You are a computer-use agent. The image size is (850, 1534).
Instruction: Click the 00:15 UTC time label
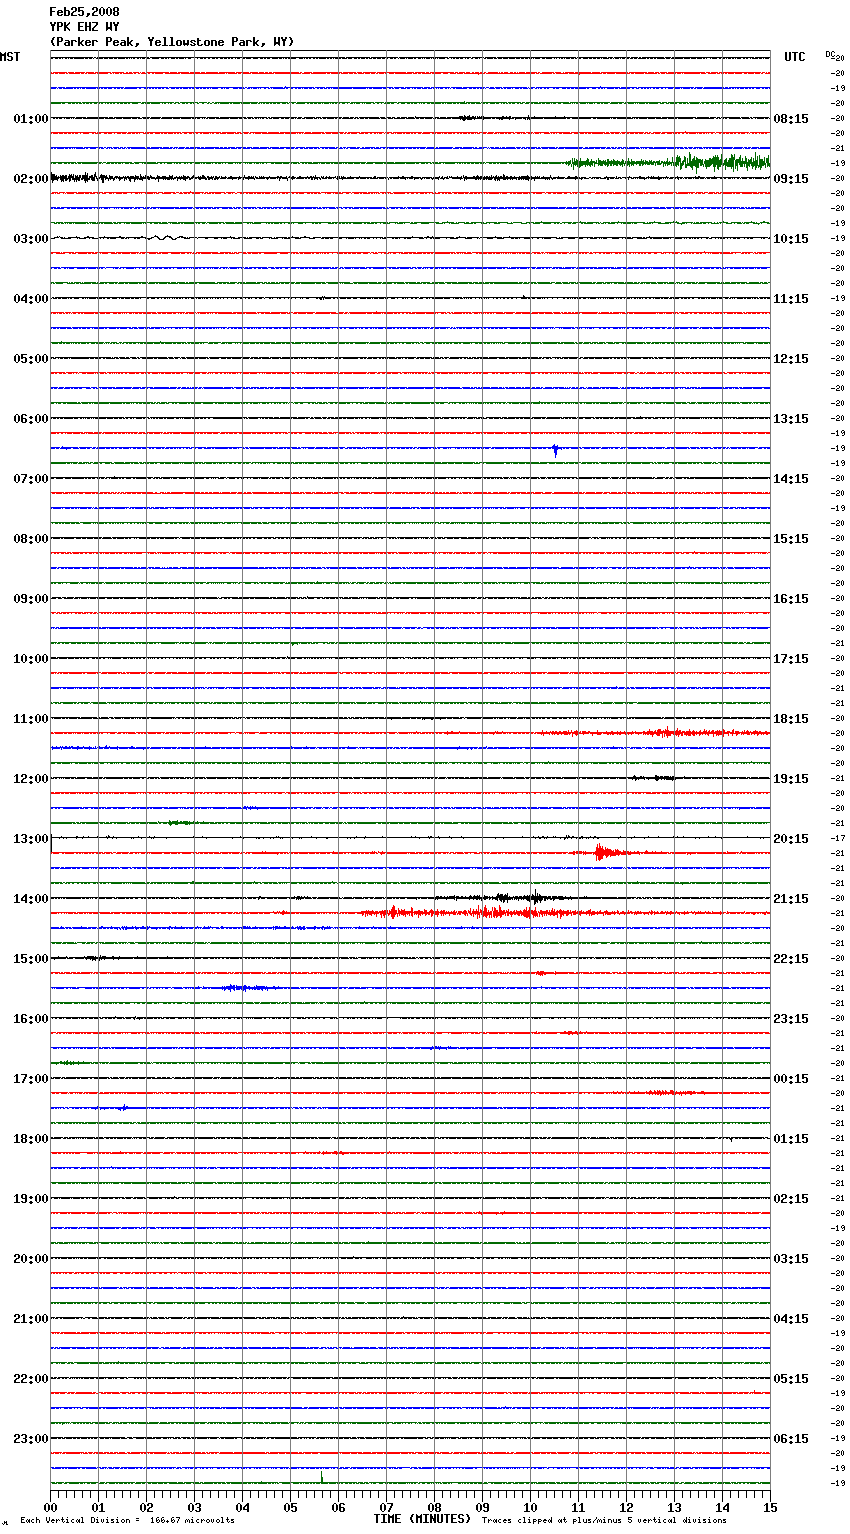791,1079
